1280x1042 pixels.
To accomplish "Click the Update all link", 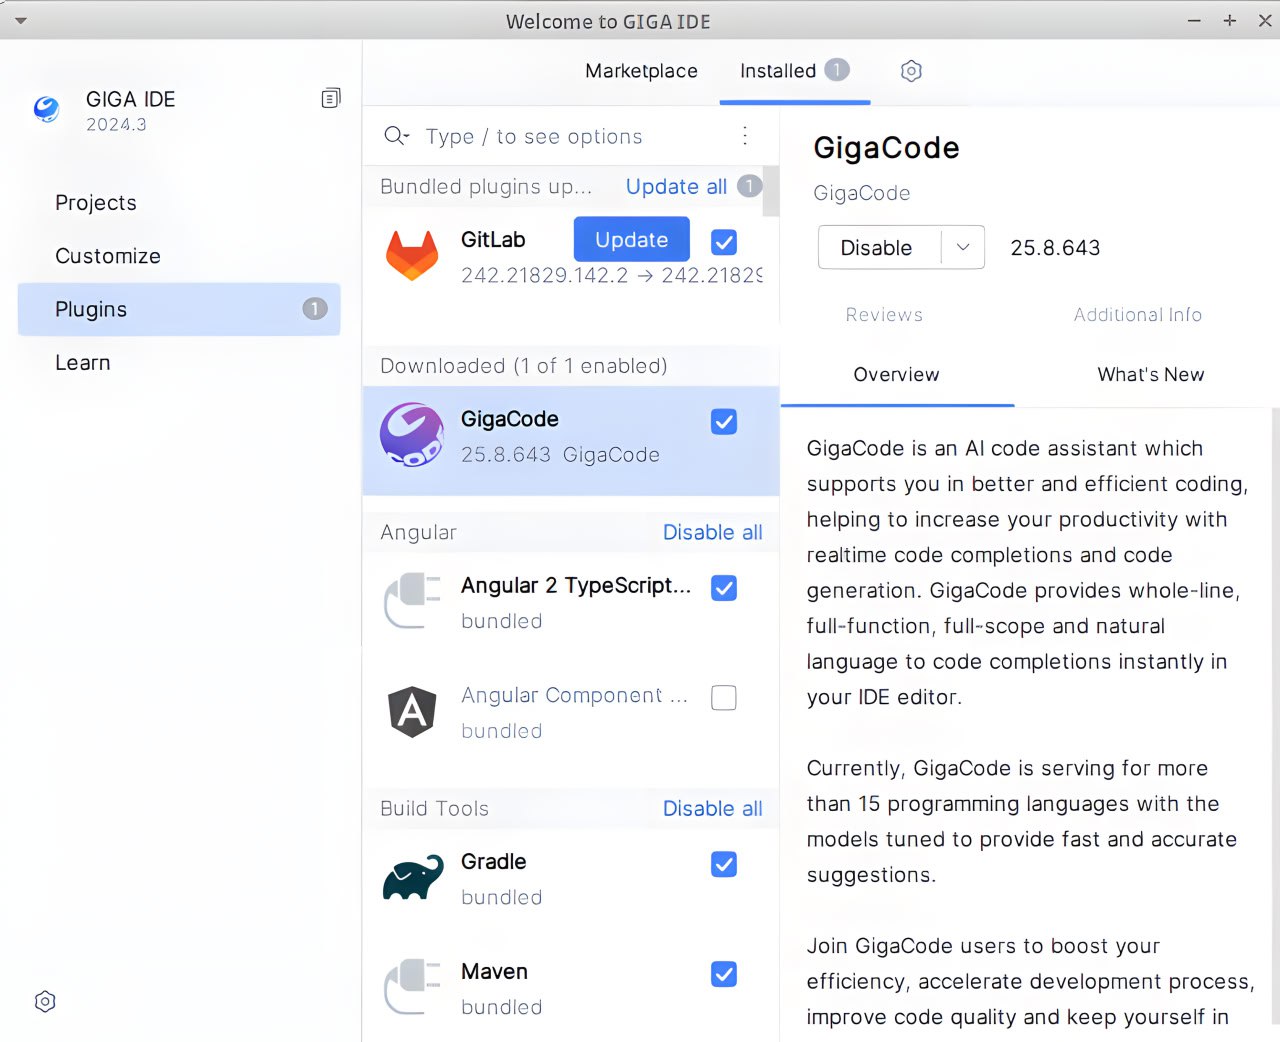I will click(676, 187).
